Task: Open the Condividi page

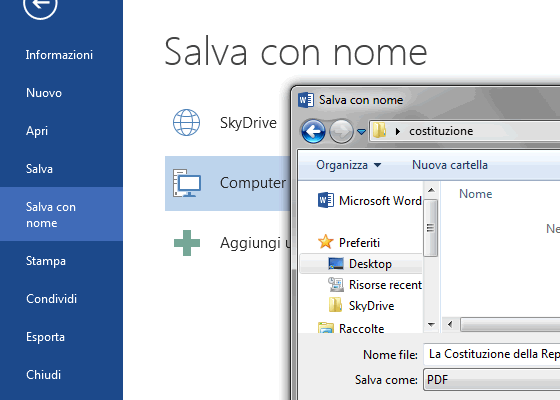Action: coord(51,299)
